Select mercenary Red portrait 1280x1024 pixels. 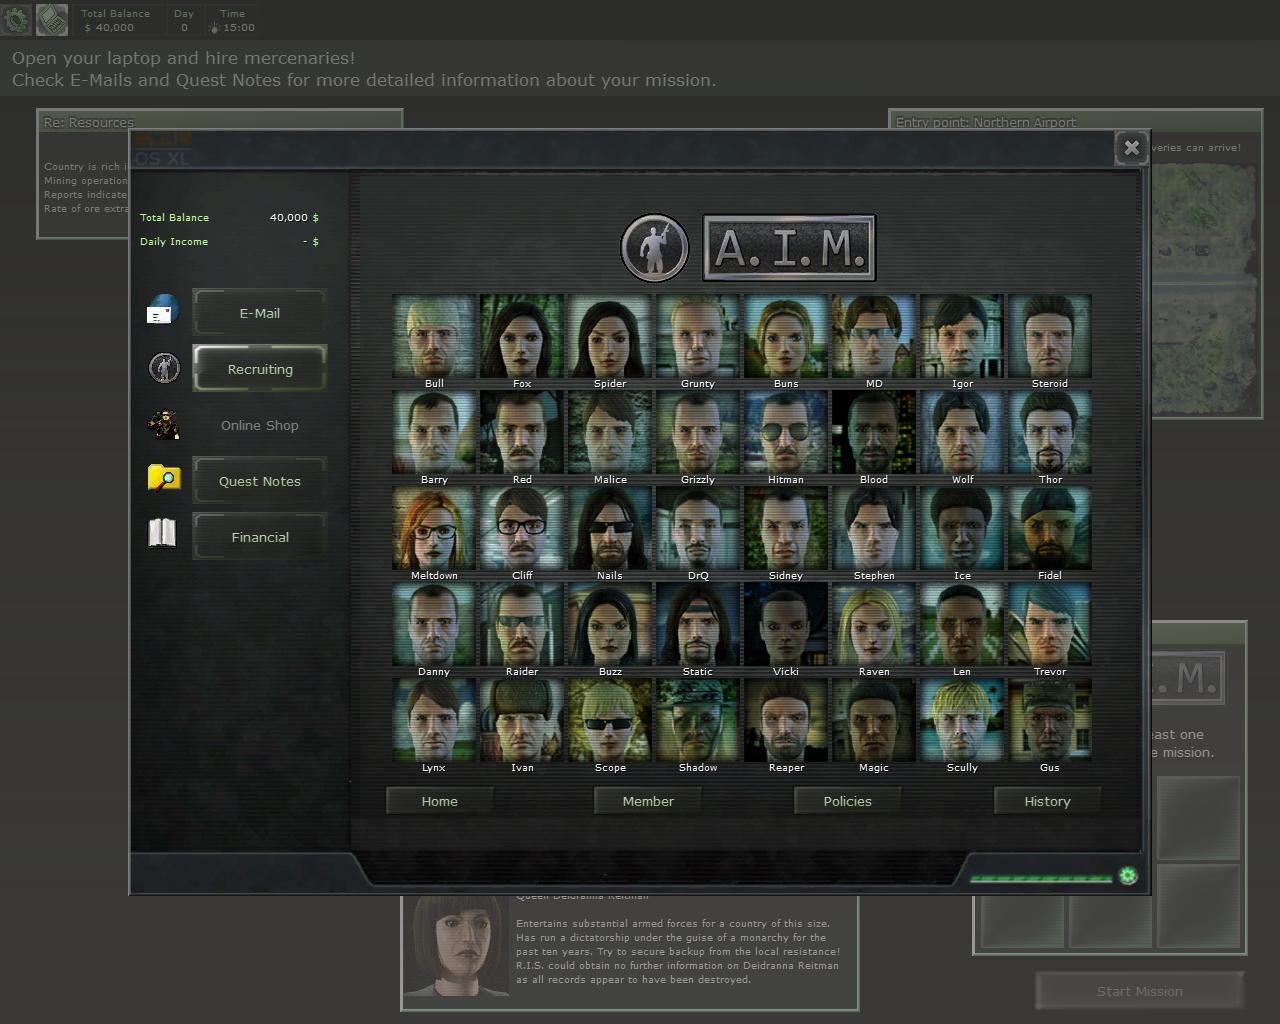[x=522, y=432]
